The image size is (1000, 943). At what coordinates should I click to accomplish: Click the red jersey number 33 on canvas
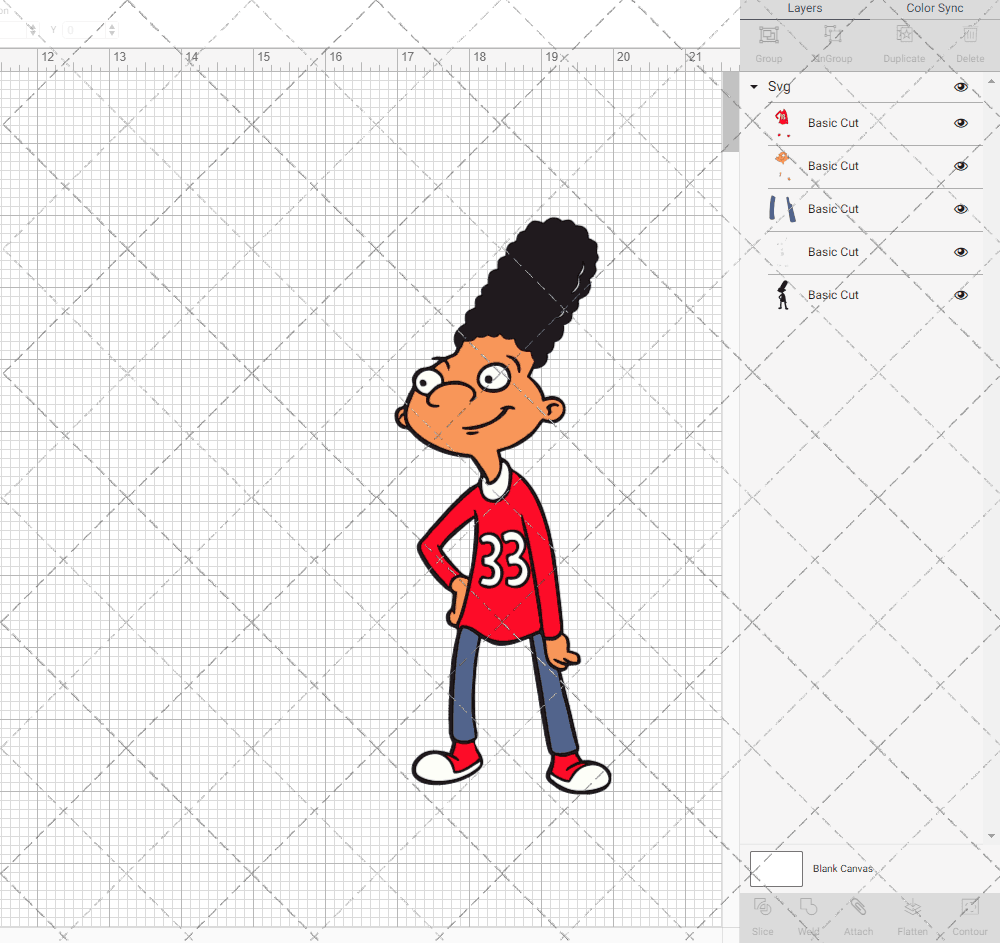(x=503, y=560)
